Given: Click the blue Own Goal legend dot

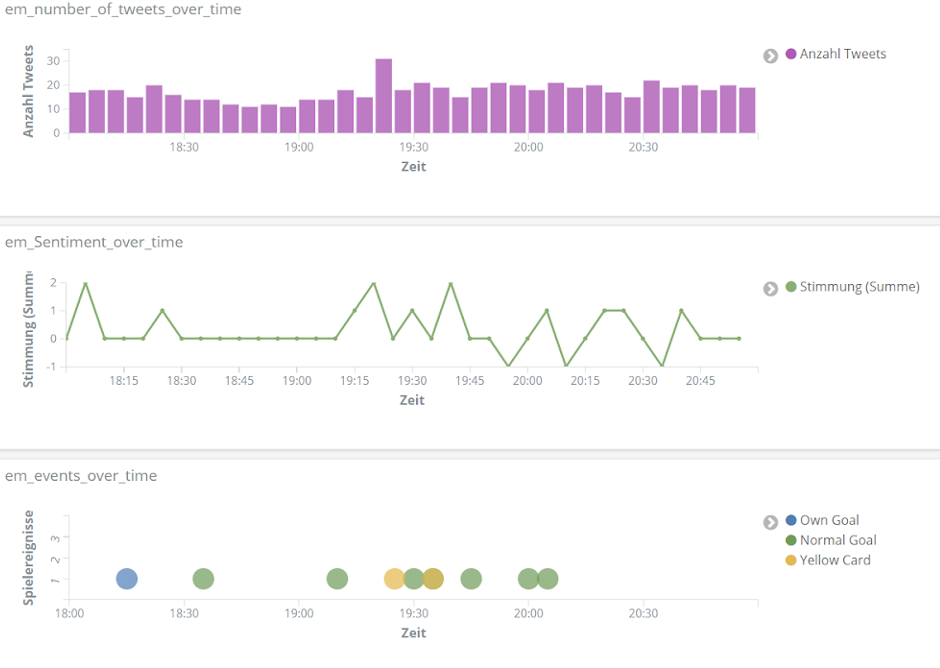Looking at the screenshot, I should [x=791, y=520].
